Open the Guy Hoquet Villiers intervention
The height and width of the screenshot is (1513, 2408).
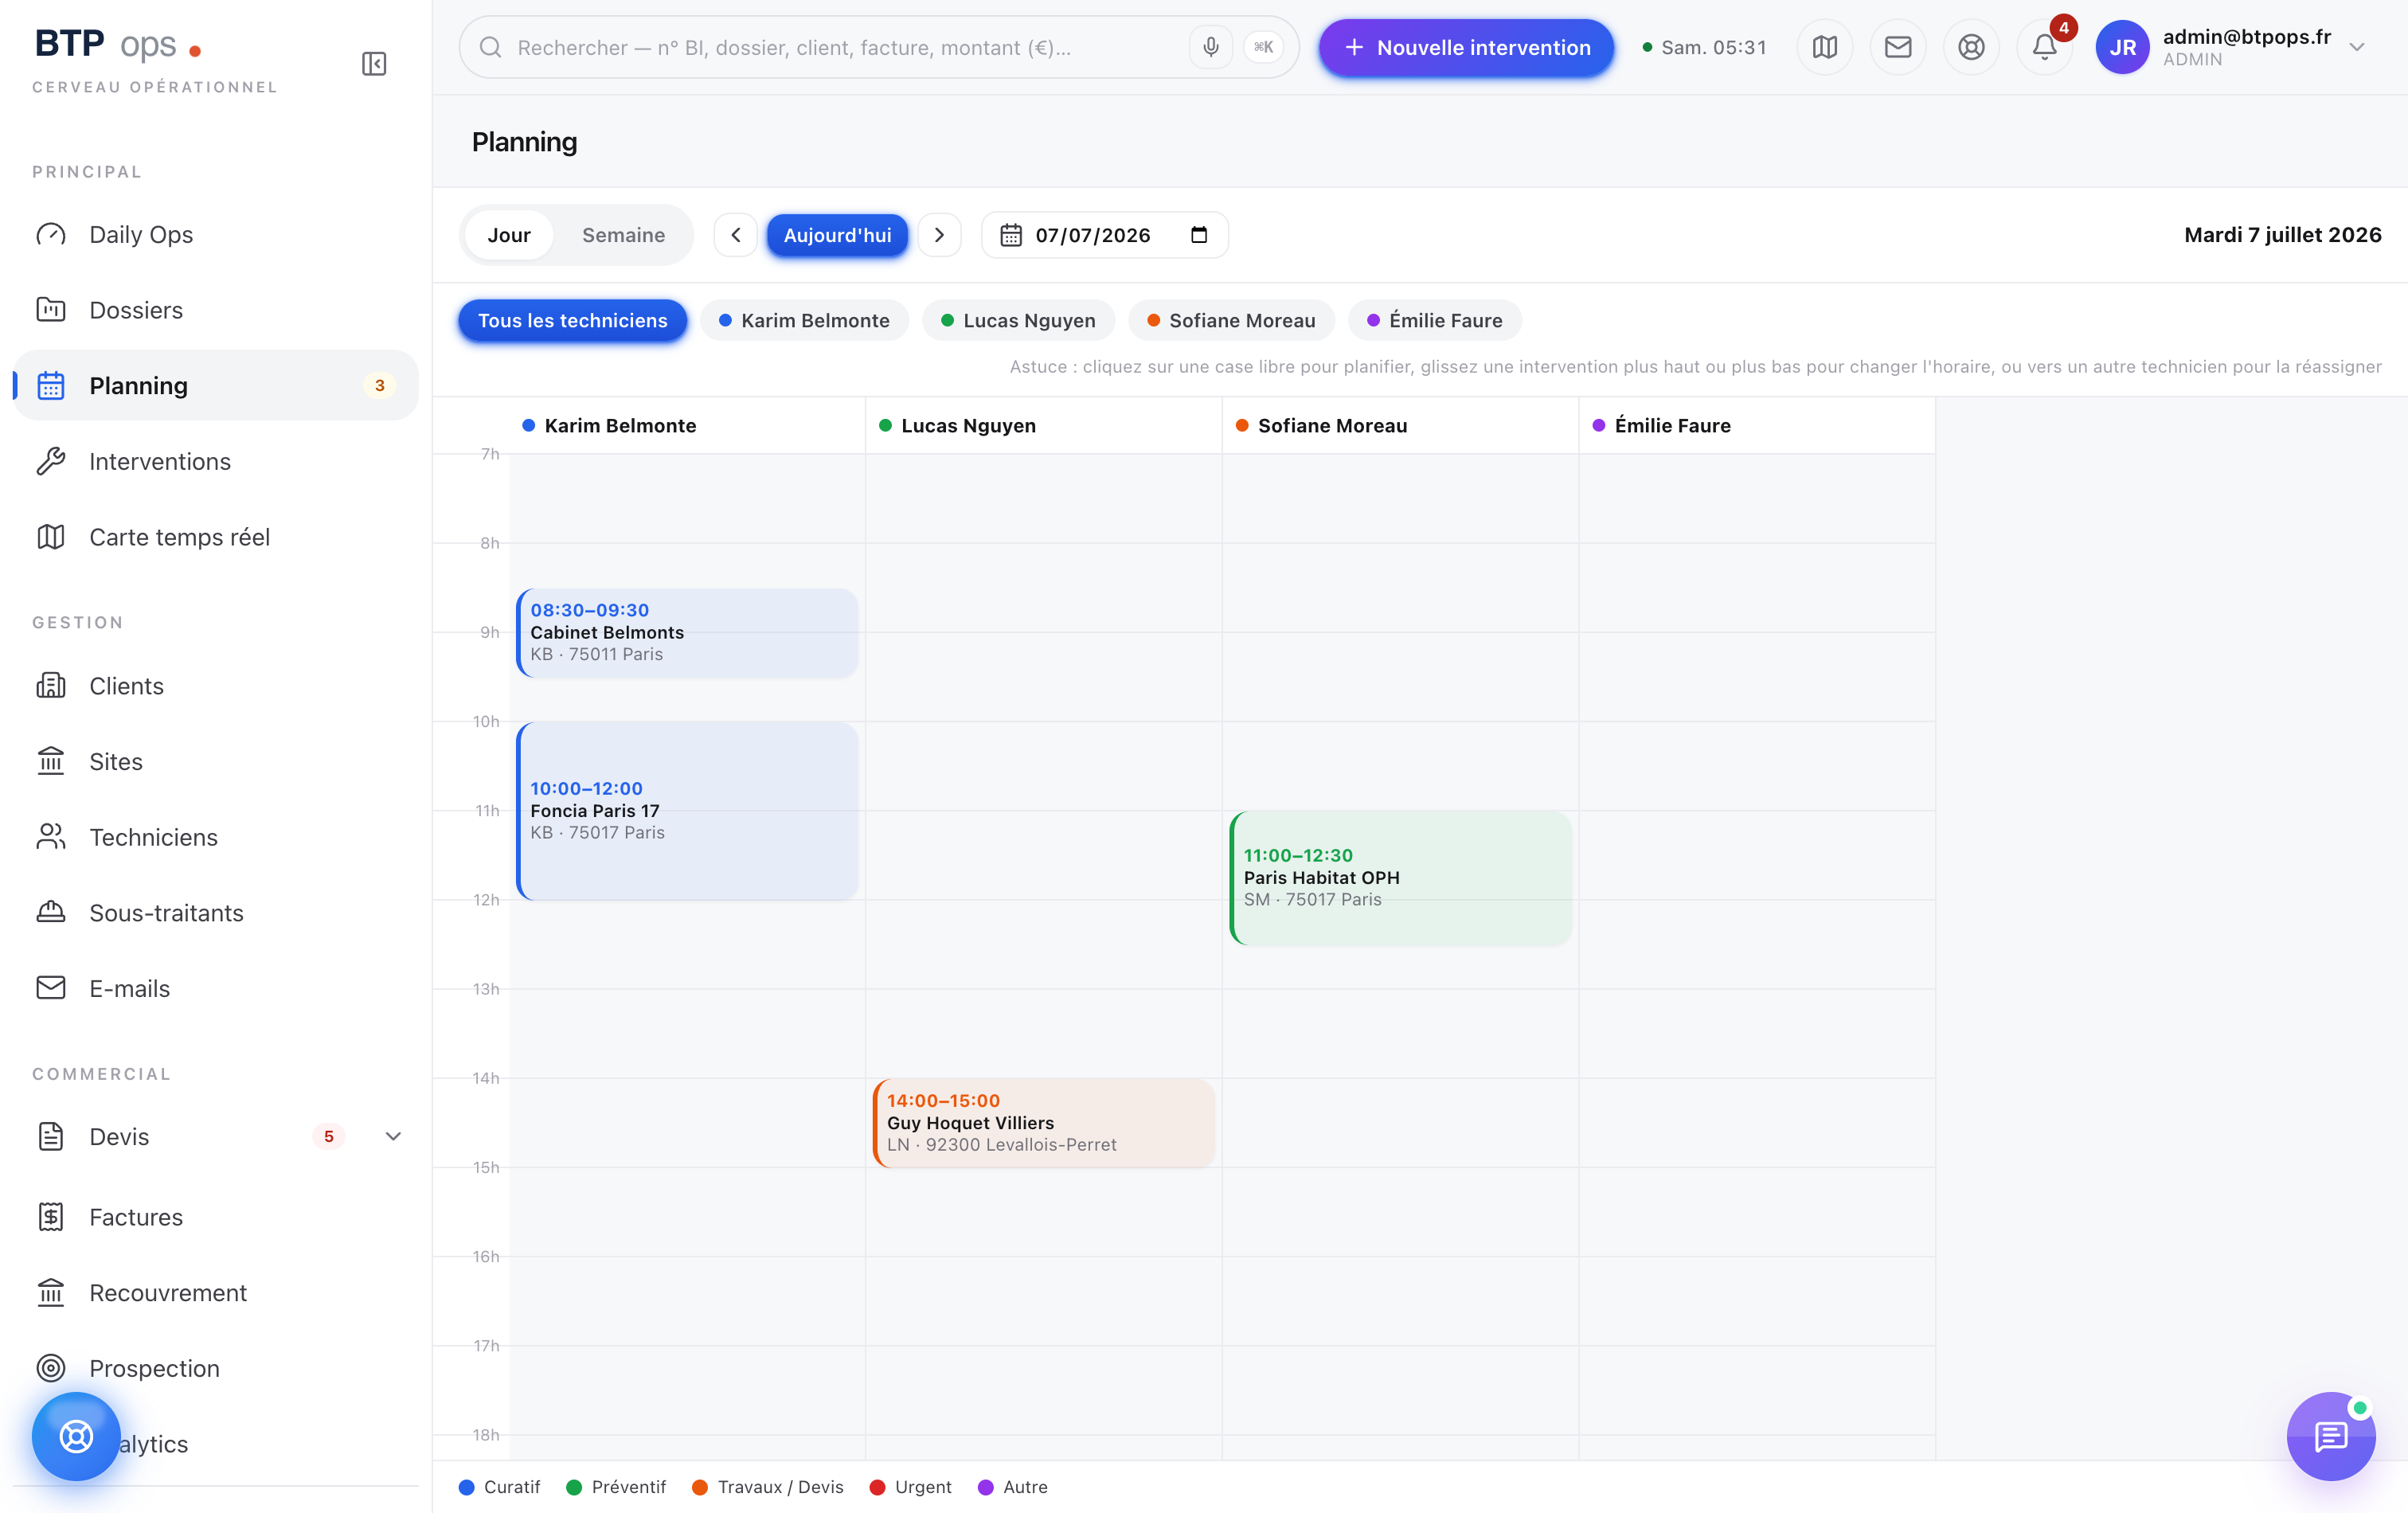(x=1044, y=1122)
